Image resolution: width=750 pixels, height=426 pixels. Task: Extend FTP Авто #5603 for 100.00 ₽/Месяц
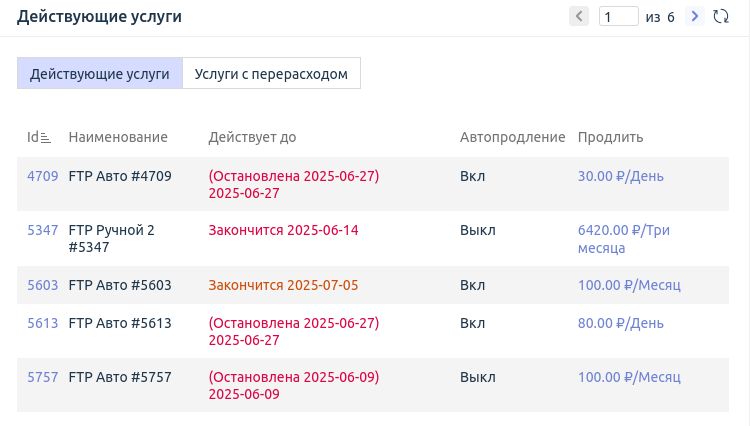coord(629,285)
